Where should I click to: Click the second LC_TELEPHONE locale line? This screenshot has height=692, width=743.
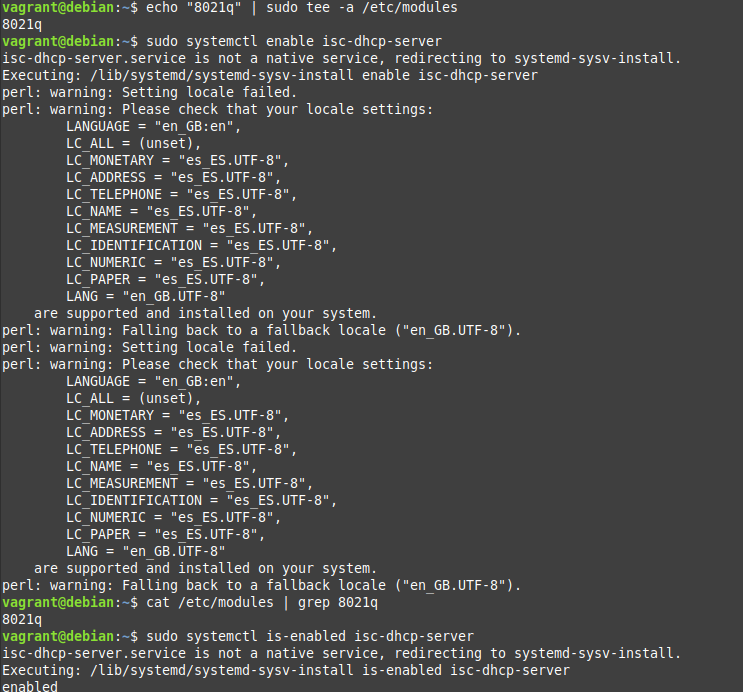click(182, 449)
